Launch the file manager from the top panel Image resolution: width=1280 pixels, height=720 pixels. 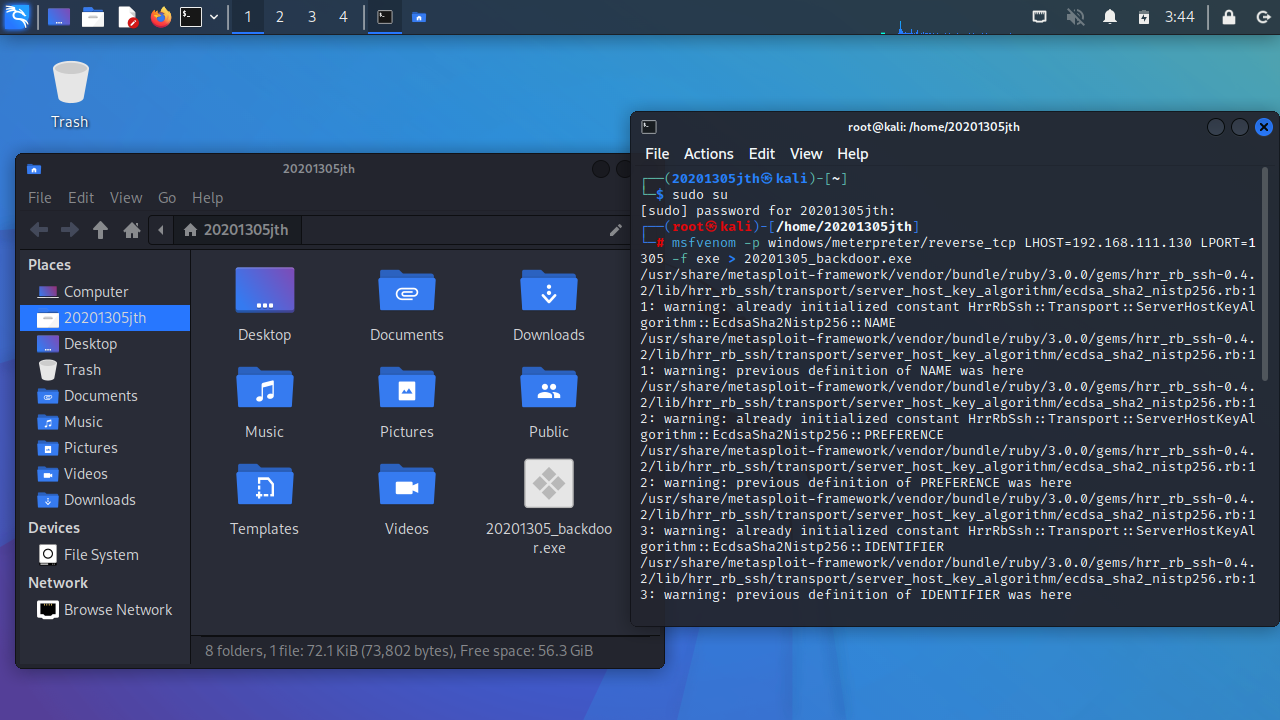93,17
